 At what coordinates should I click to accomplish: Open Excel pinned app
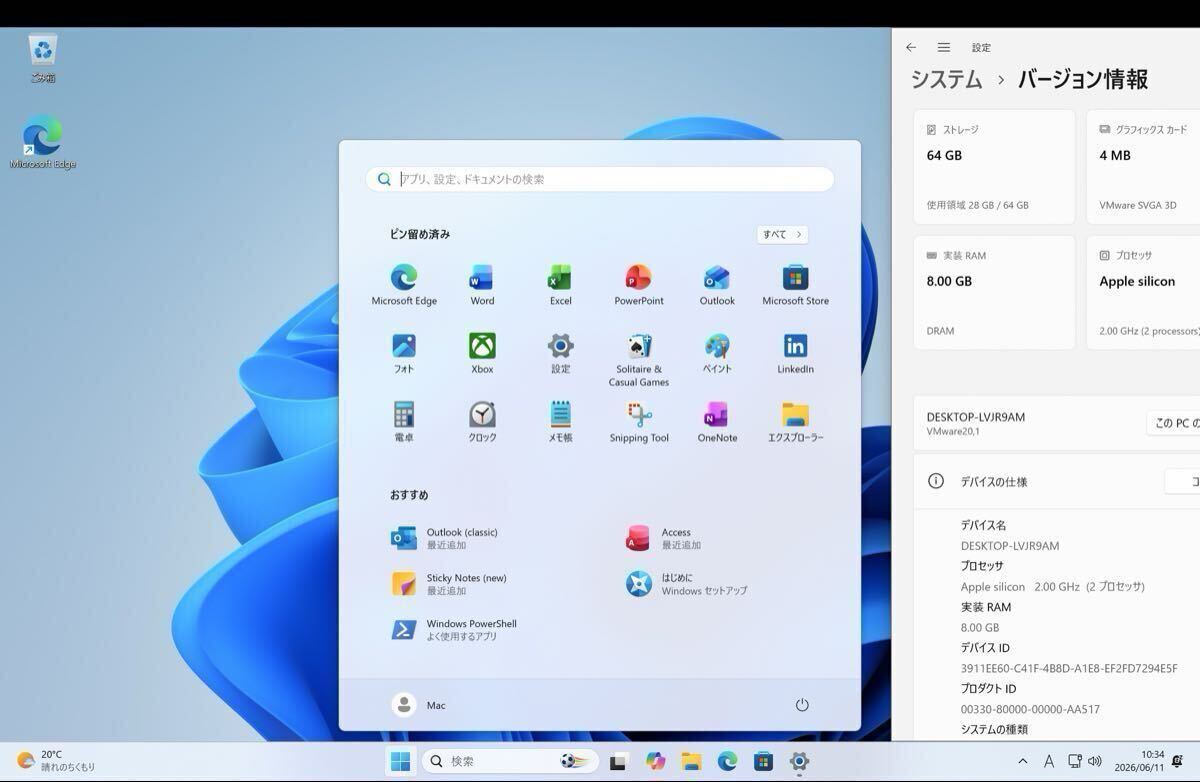tap(560, 285)
